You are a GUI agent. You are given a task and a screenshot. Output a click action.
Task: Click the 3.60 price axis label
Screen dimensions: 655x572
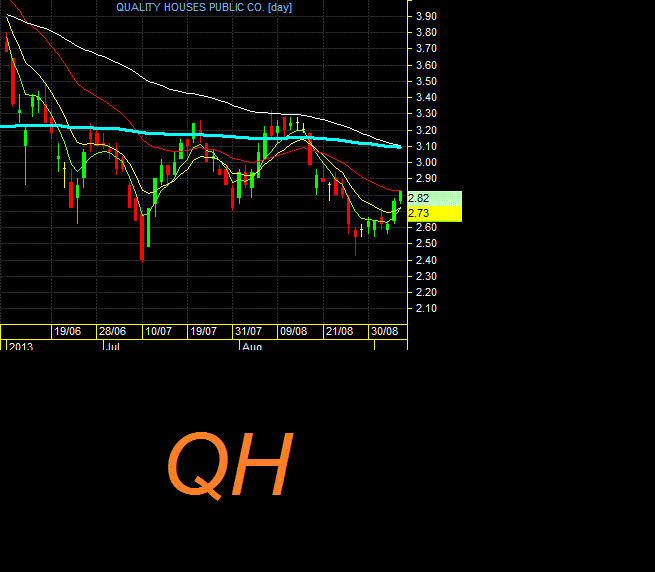pyautogui.click(x=427, y=65)
